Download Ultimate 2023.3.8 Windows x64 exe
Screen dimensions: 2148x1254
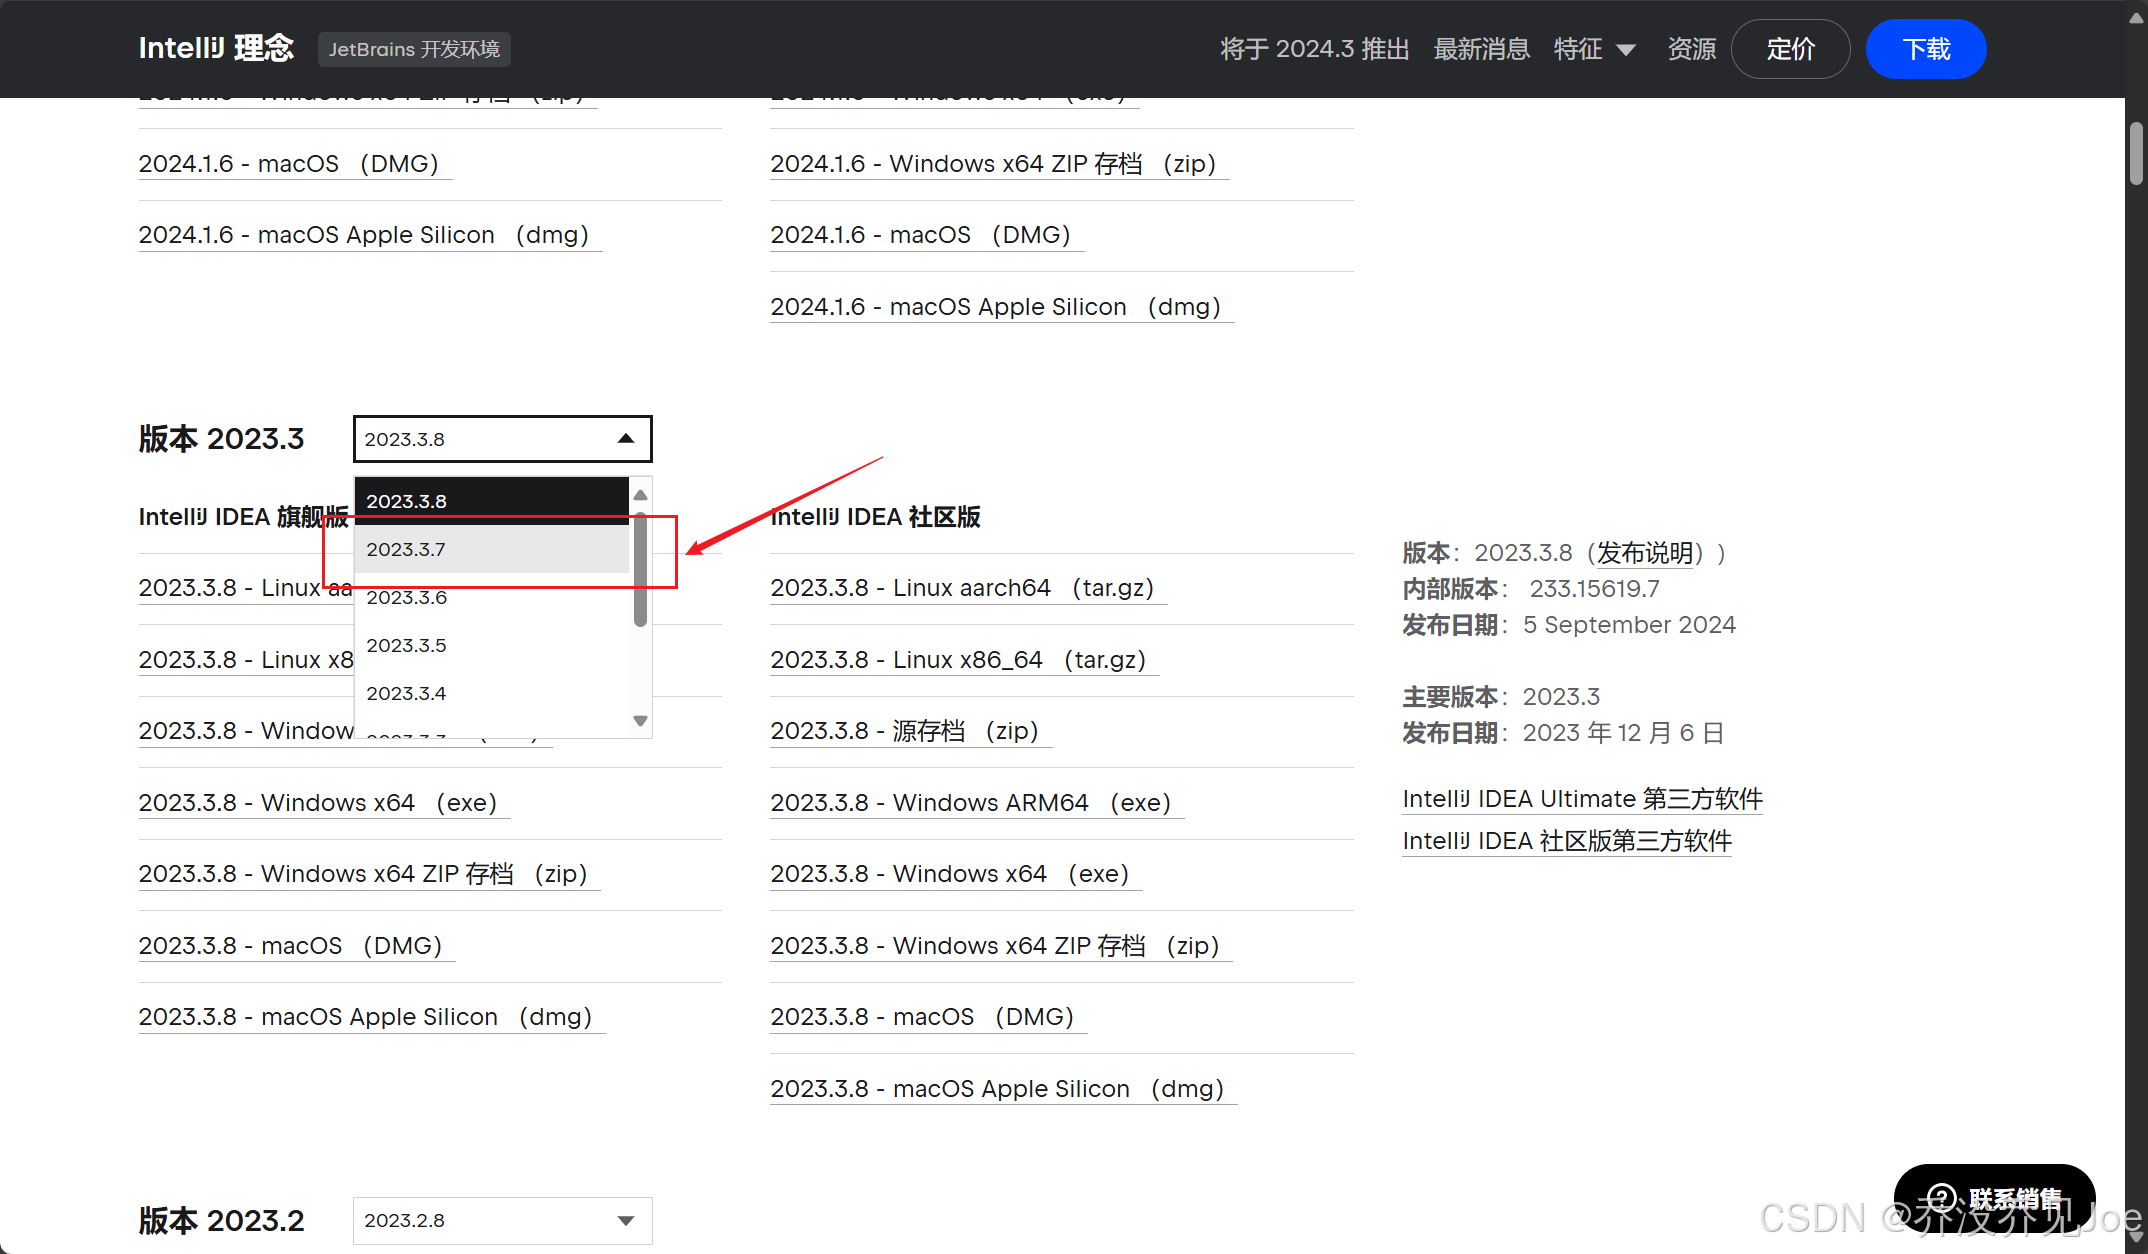(324, 803)
